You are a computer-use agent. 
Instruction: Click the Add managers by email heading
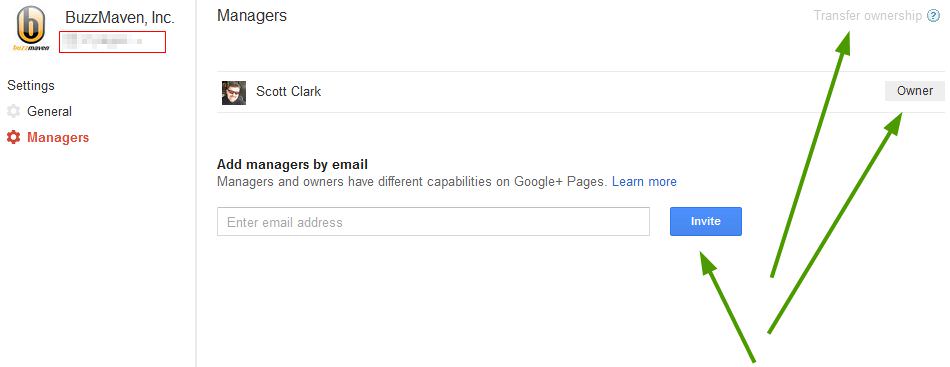tap(293, 164)
